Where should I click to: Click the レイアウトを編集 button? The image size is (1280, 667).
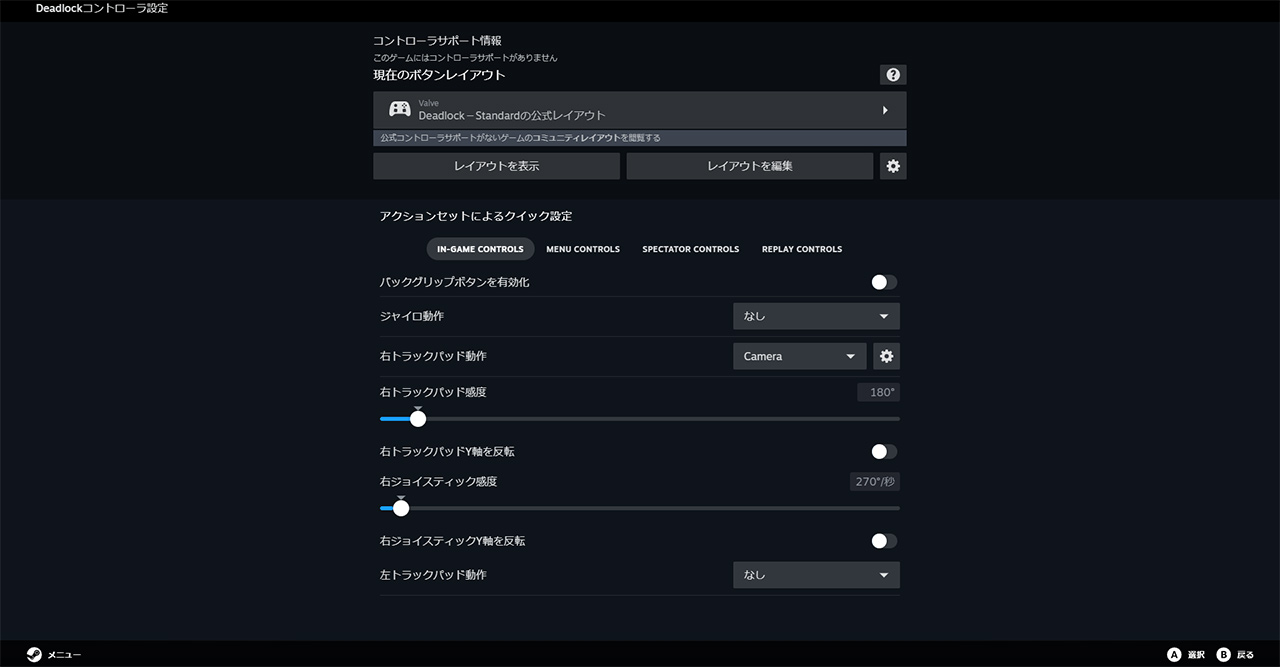pos(749,166)
